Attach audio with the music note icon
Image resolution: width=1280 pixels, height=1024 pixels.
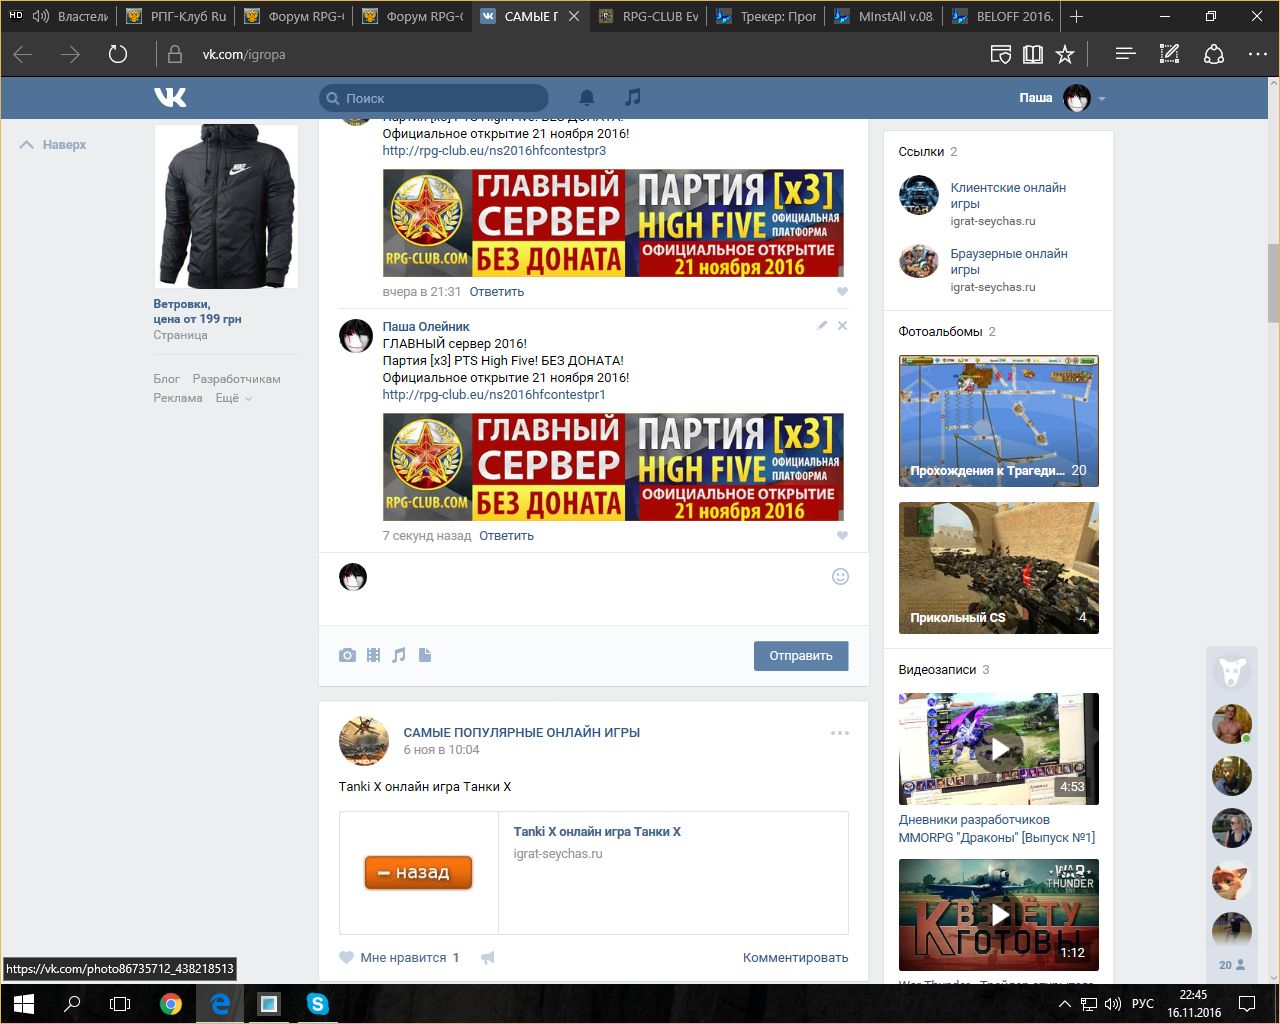click(399, 655)
